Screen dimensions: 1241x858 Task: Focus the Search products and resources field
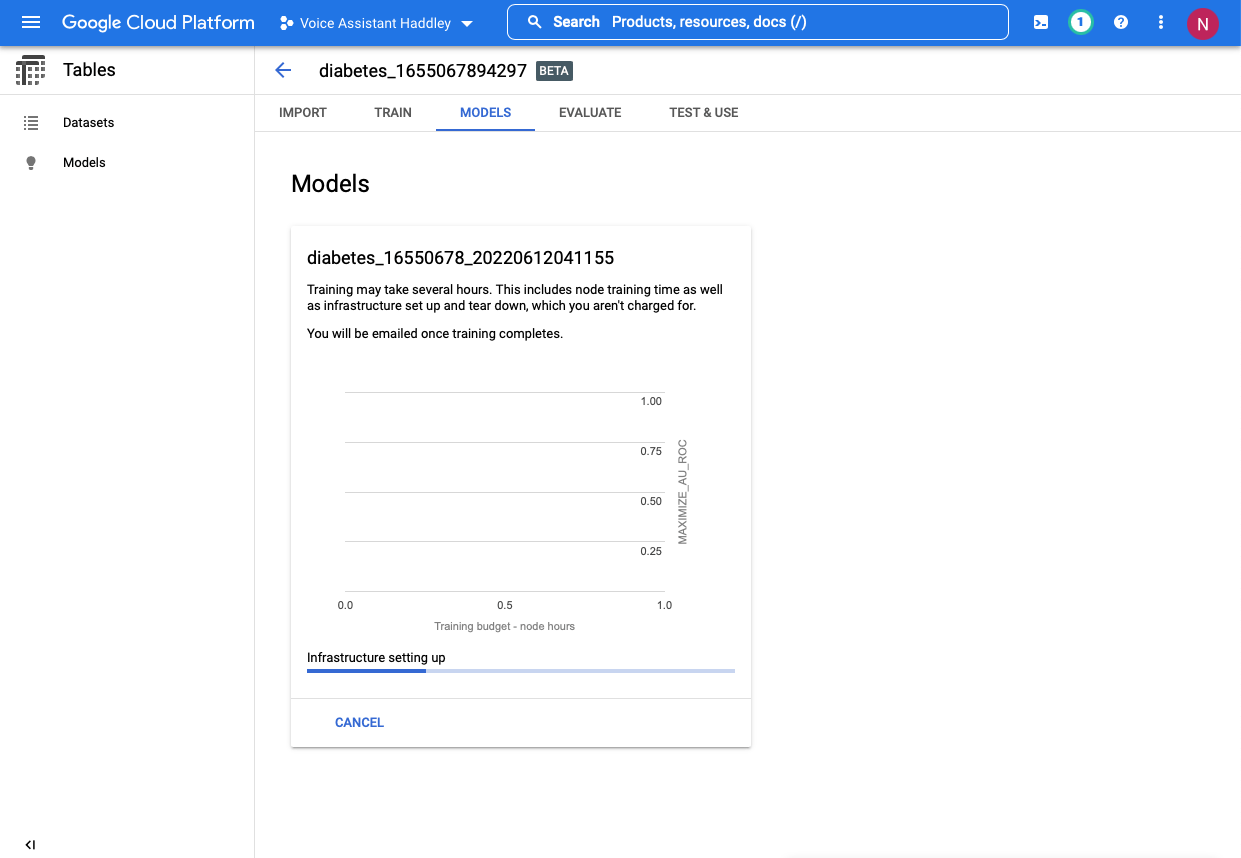[x=757, y=22]
